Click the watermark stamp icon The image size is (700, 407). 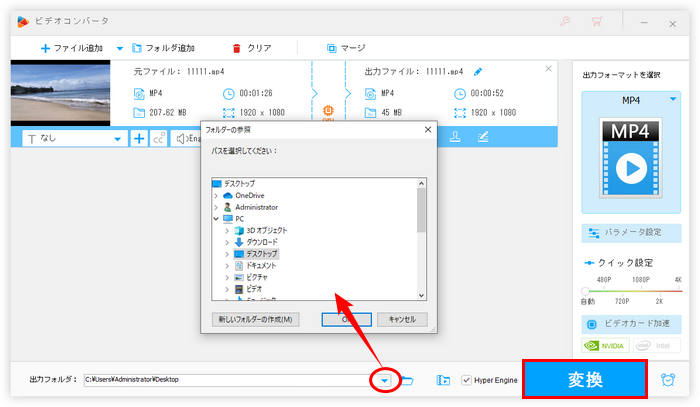coord(455,137)
